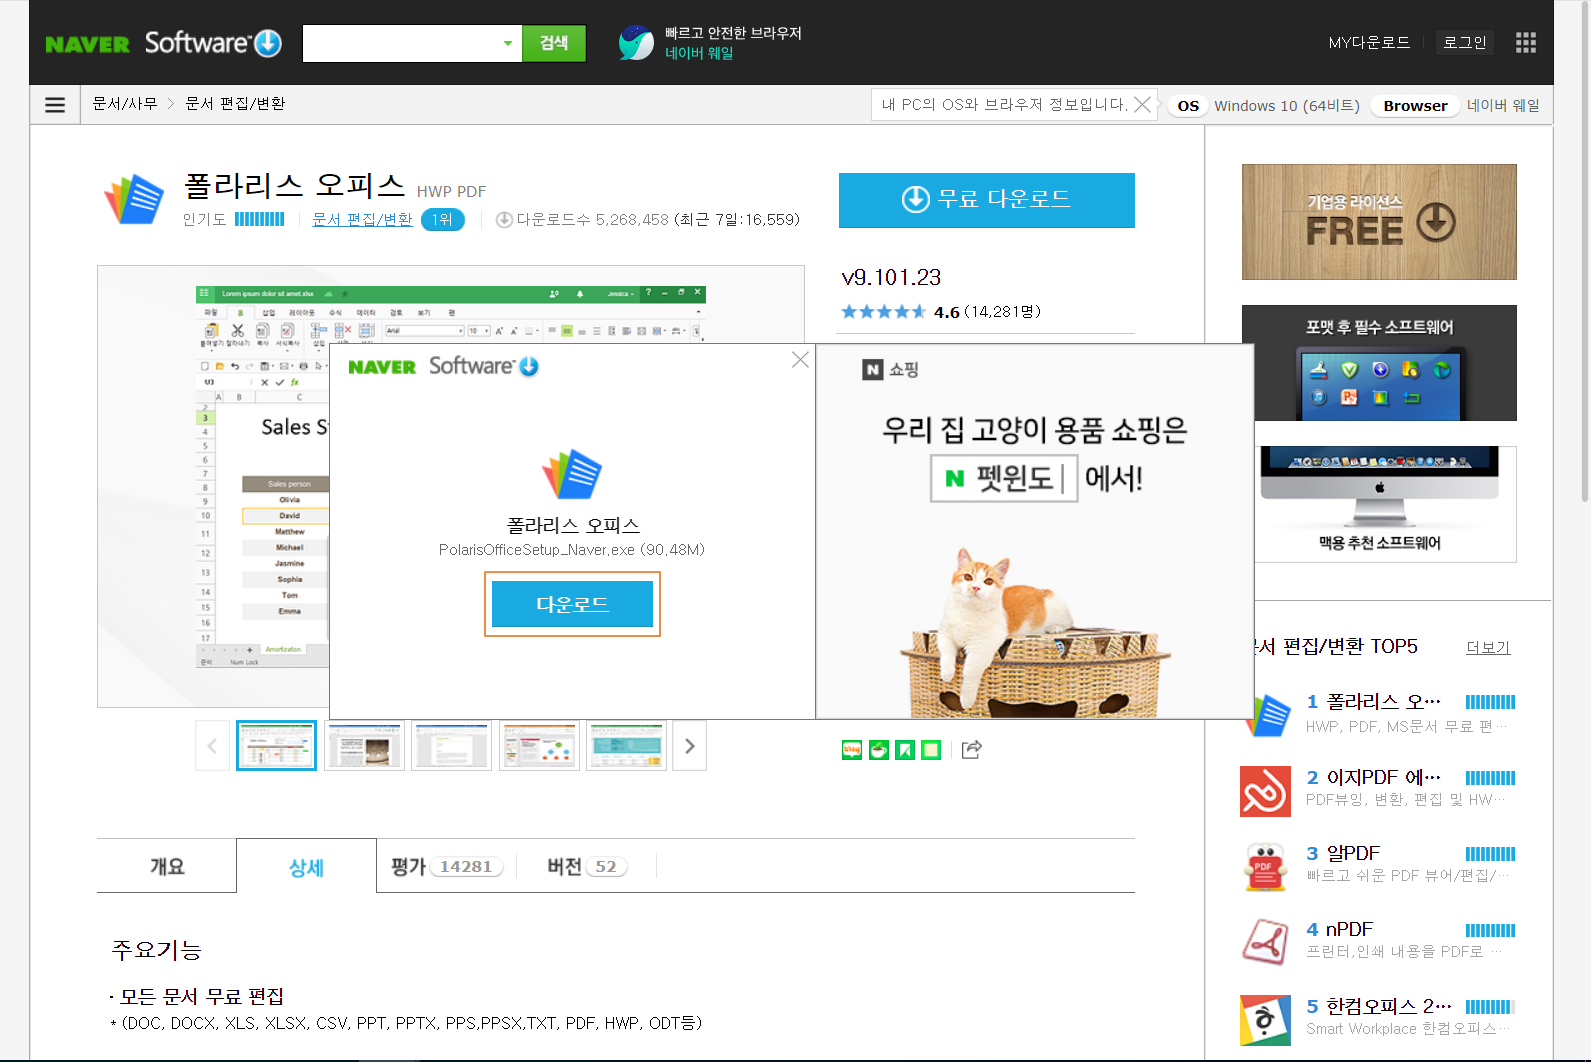Open the 로그인 login button
This screenshot has width=1591, height=1062.
pos(1465,42)
